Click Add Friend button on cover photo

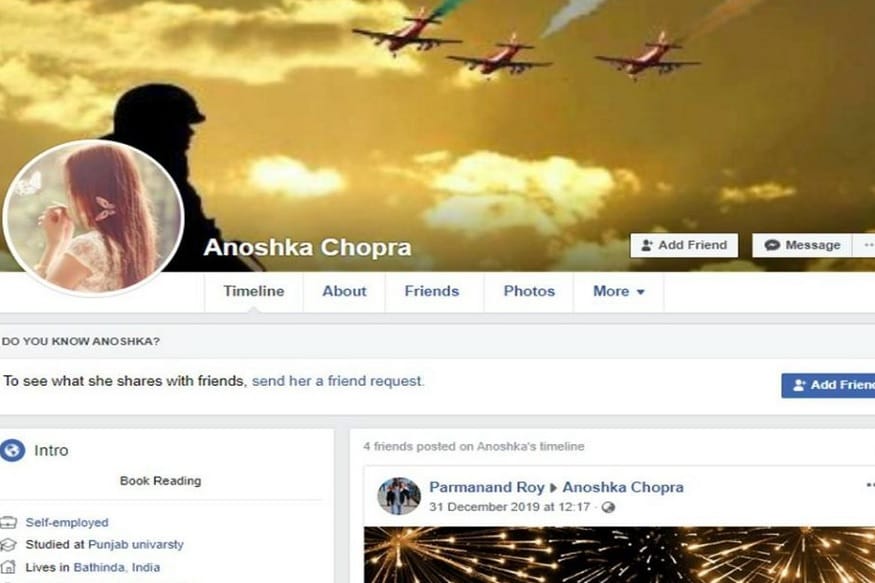click(684, 245)
